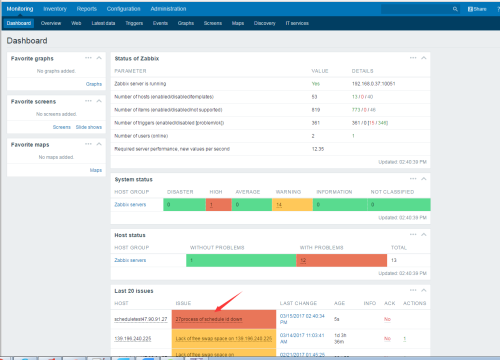Screen dimensions: 500x360
Task: Open System status widget options menu
Action: pyautogui.click(x=413, y=179)
